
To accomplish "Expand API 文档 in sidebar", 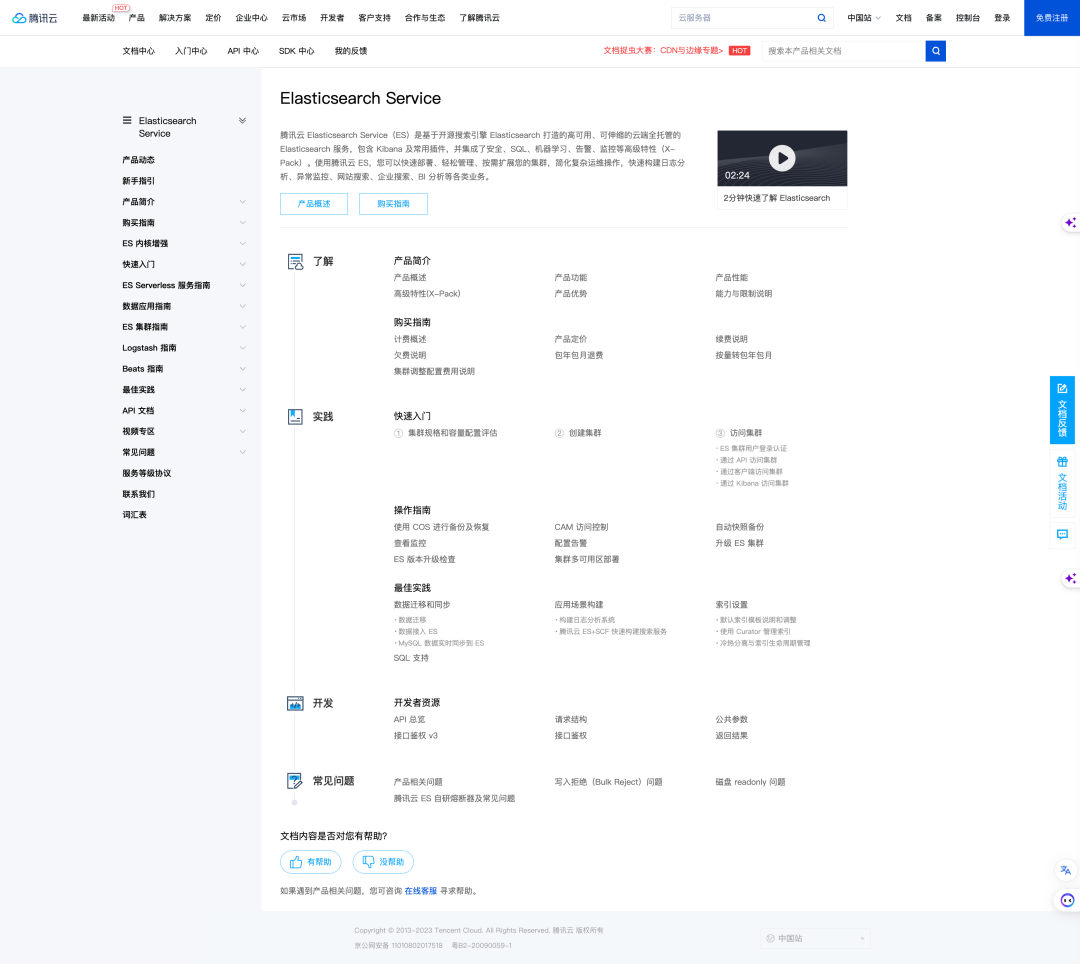I will tap(242, 410).
